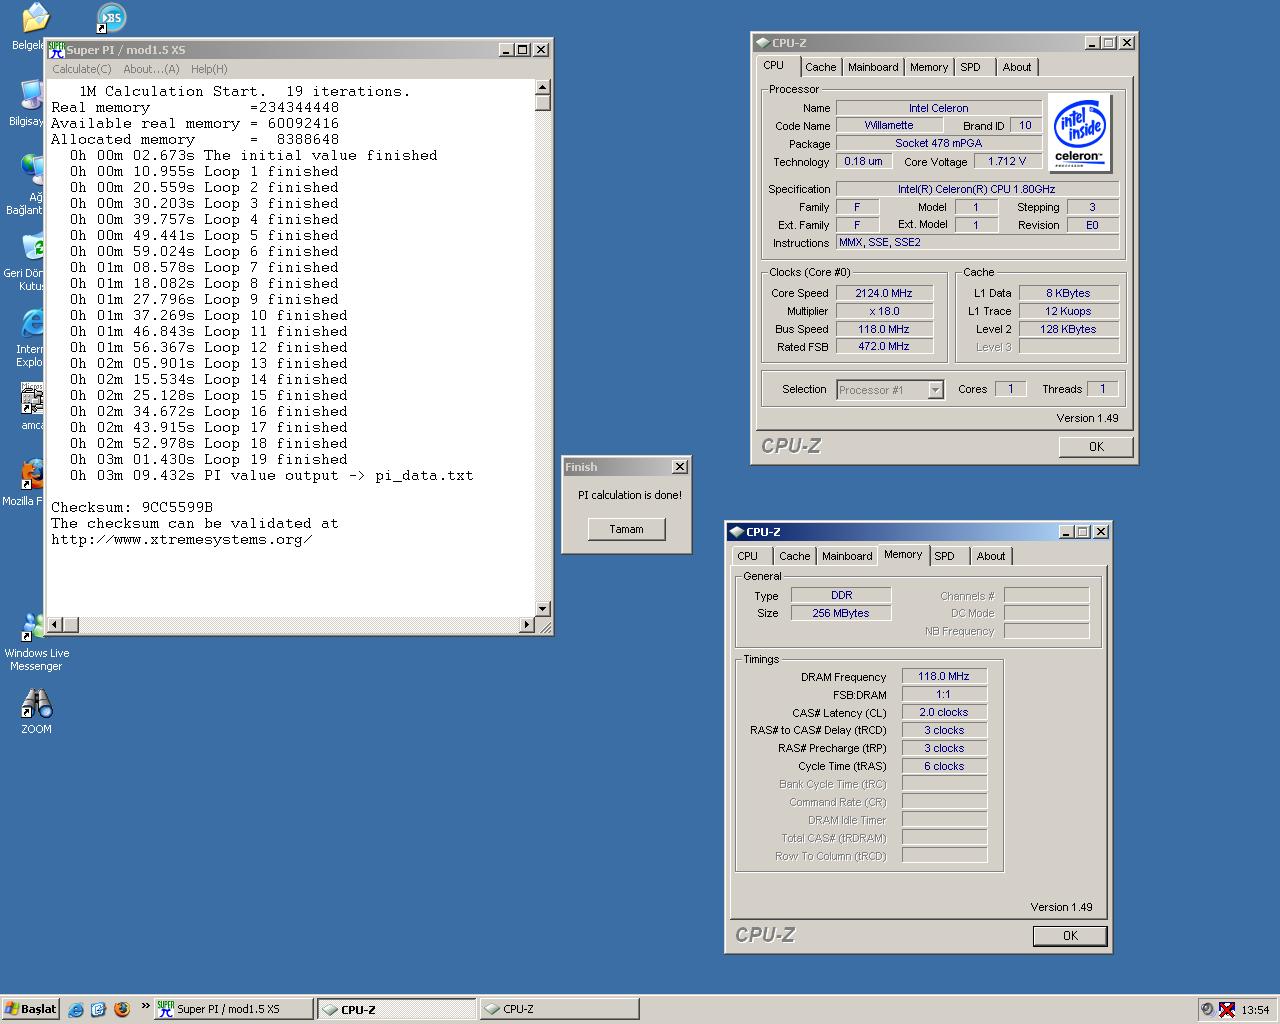Click OK in CPU-Z DDR timings window
This screenshot has width=1280, height=1024.
coord(1070,936)
